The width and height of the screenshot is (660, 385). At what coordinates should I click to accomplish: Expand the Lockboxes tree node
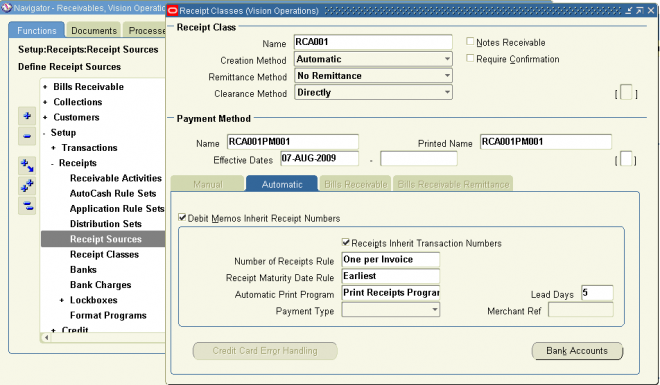(61, 300)
